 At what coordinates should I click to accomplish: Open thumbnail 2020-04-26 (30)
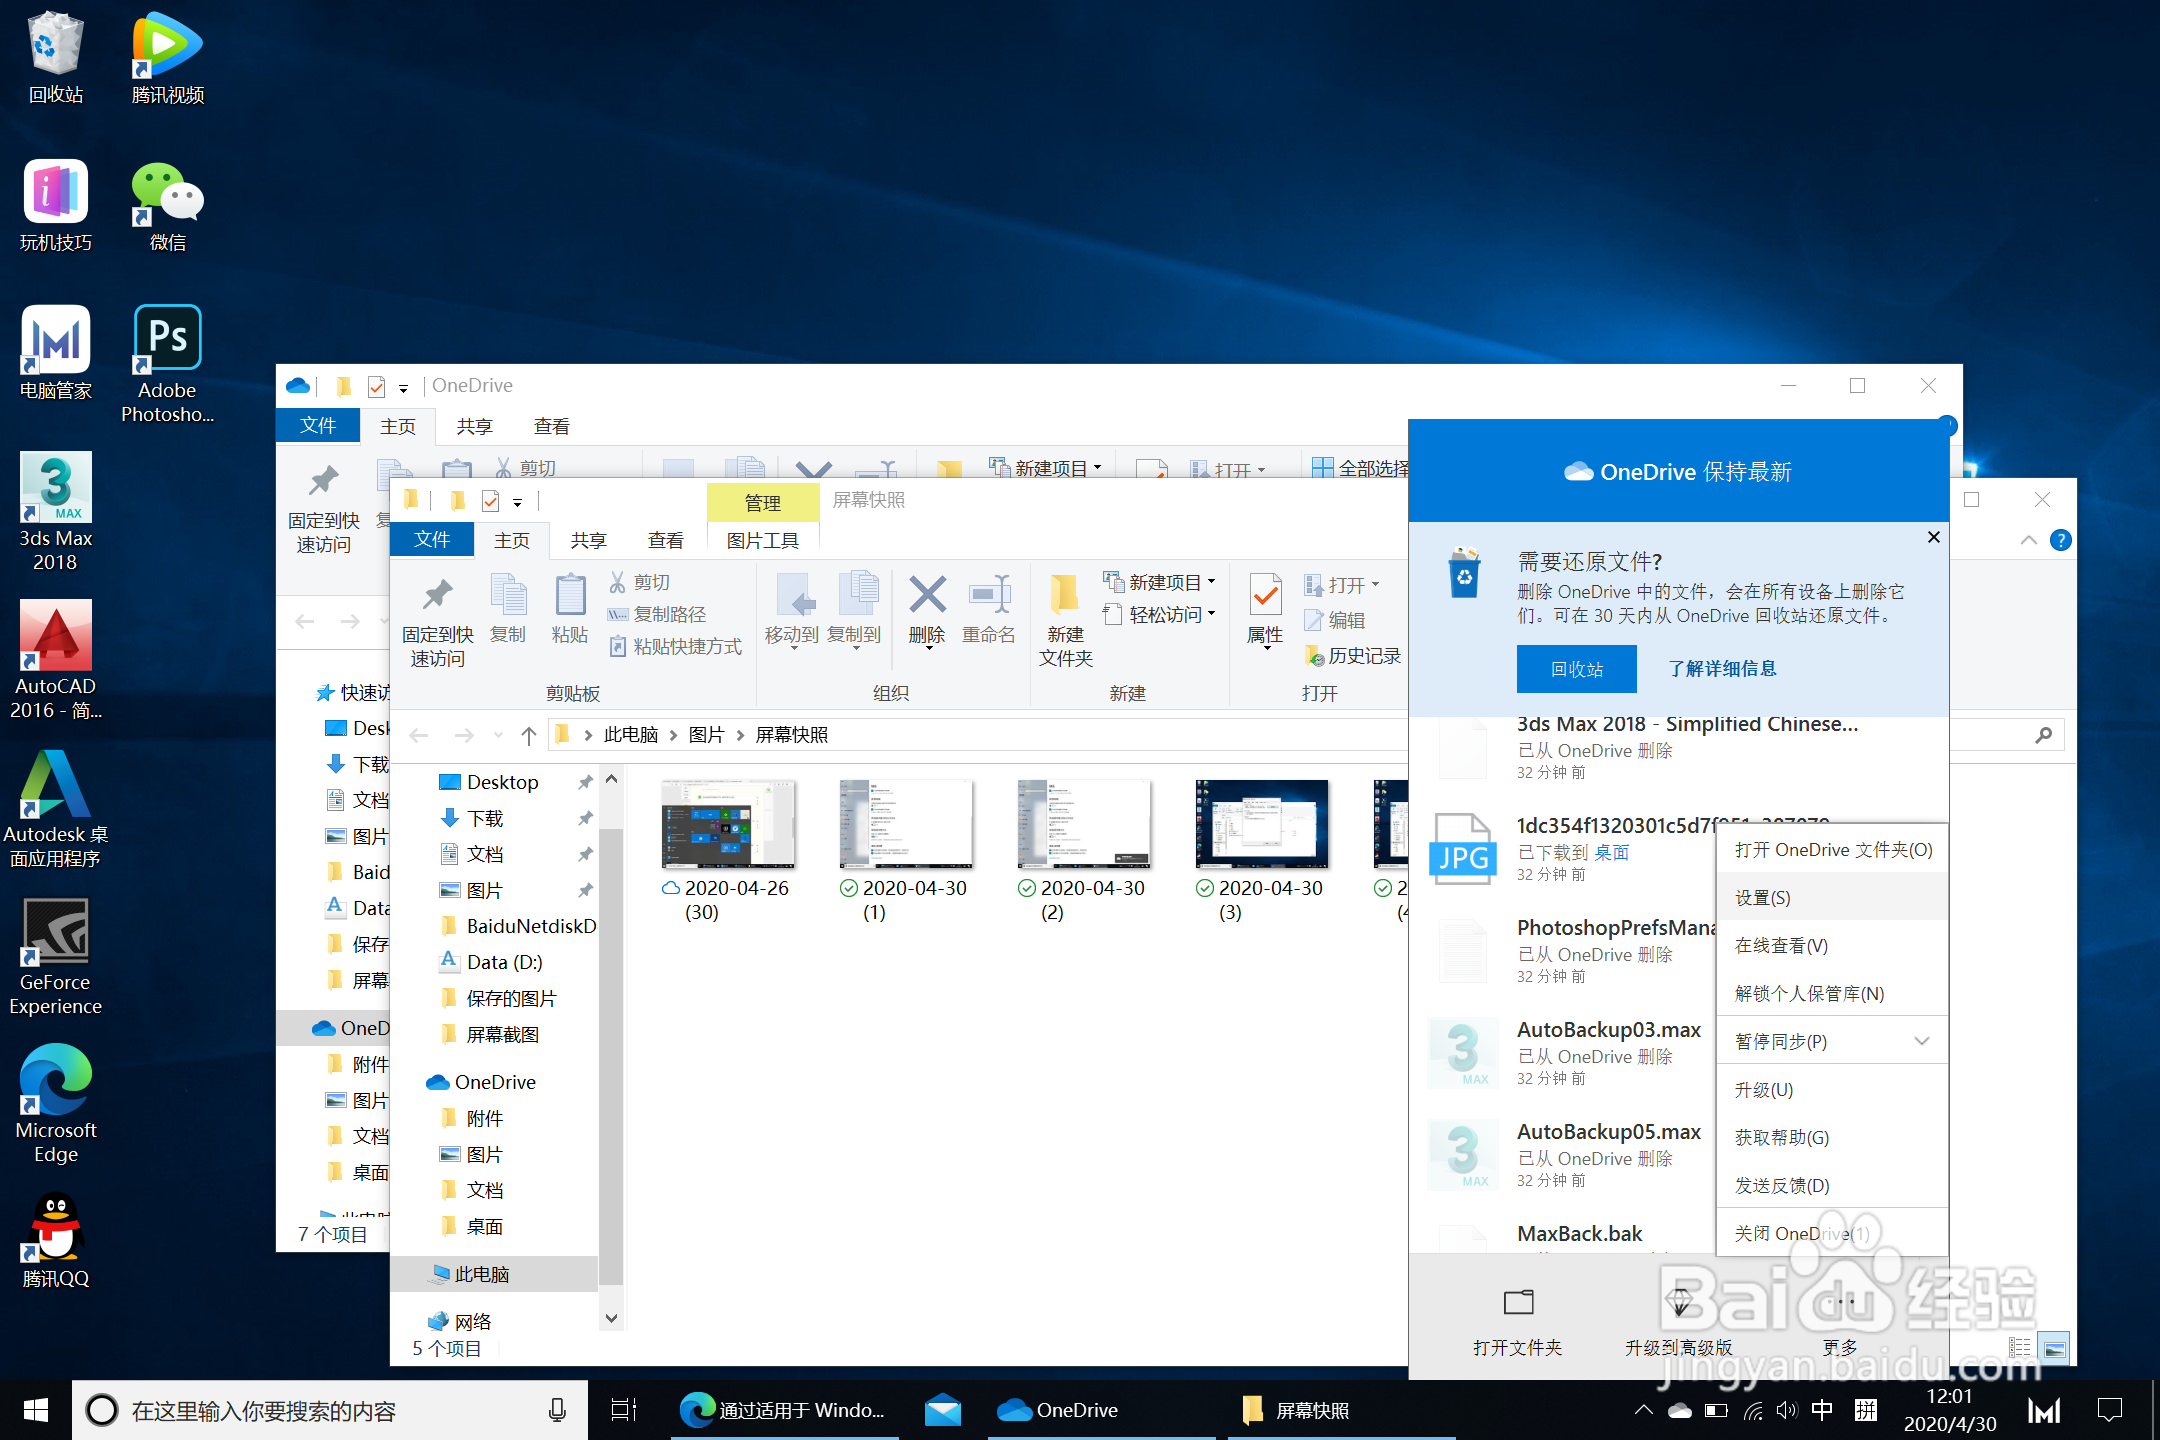click(728, 850)
